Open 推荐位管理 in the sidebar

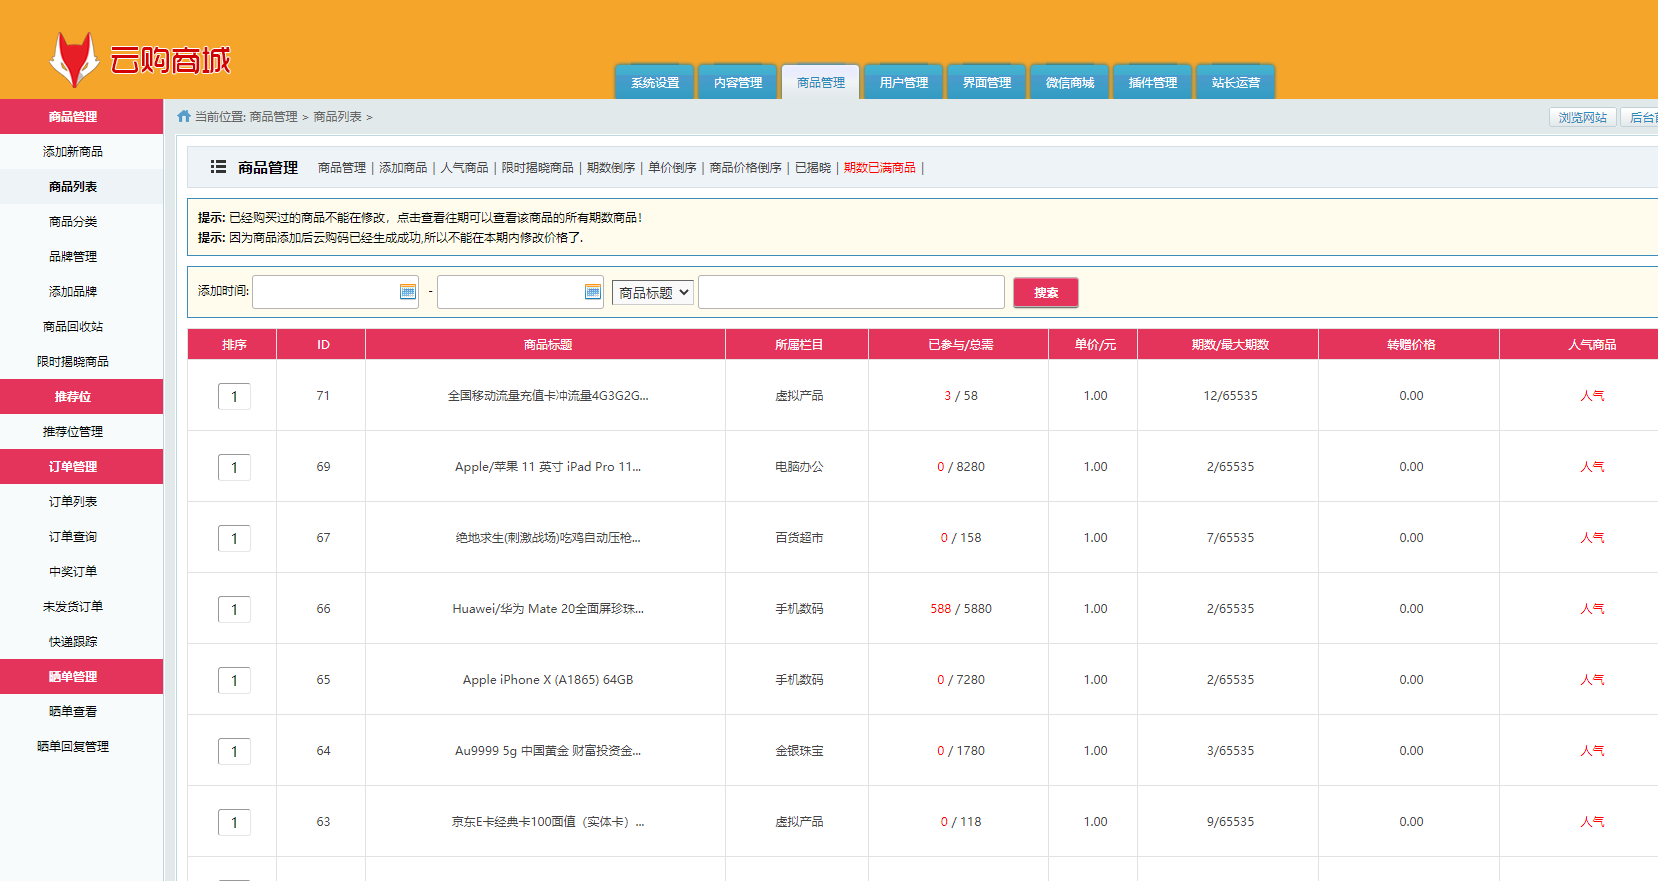(x=73, y=431)
